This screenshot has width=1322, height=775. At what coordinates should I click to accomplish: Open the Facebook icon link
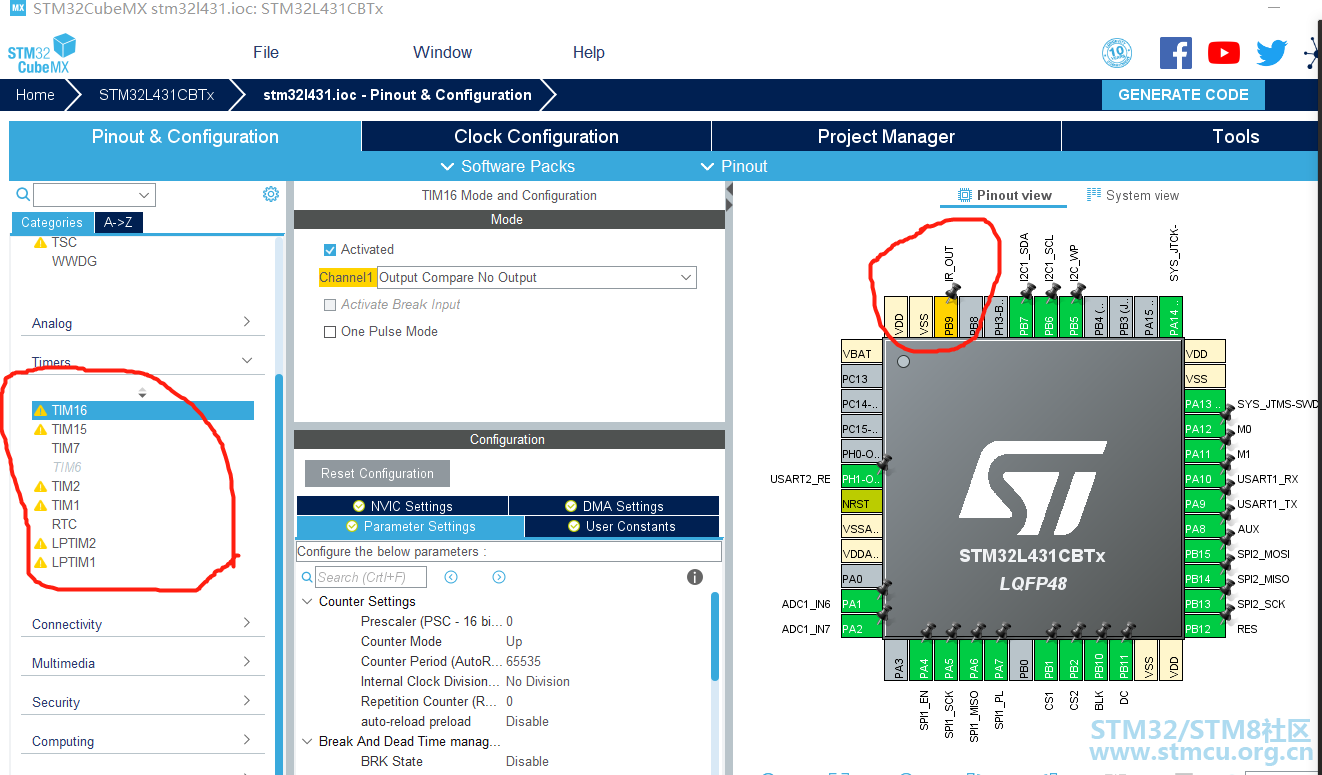point(1175,53)
